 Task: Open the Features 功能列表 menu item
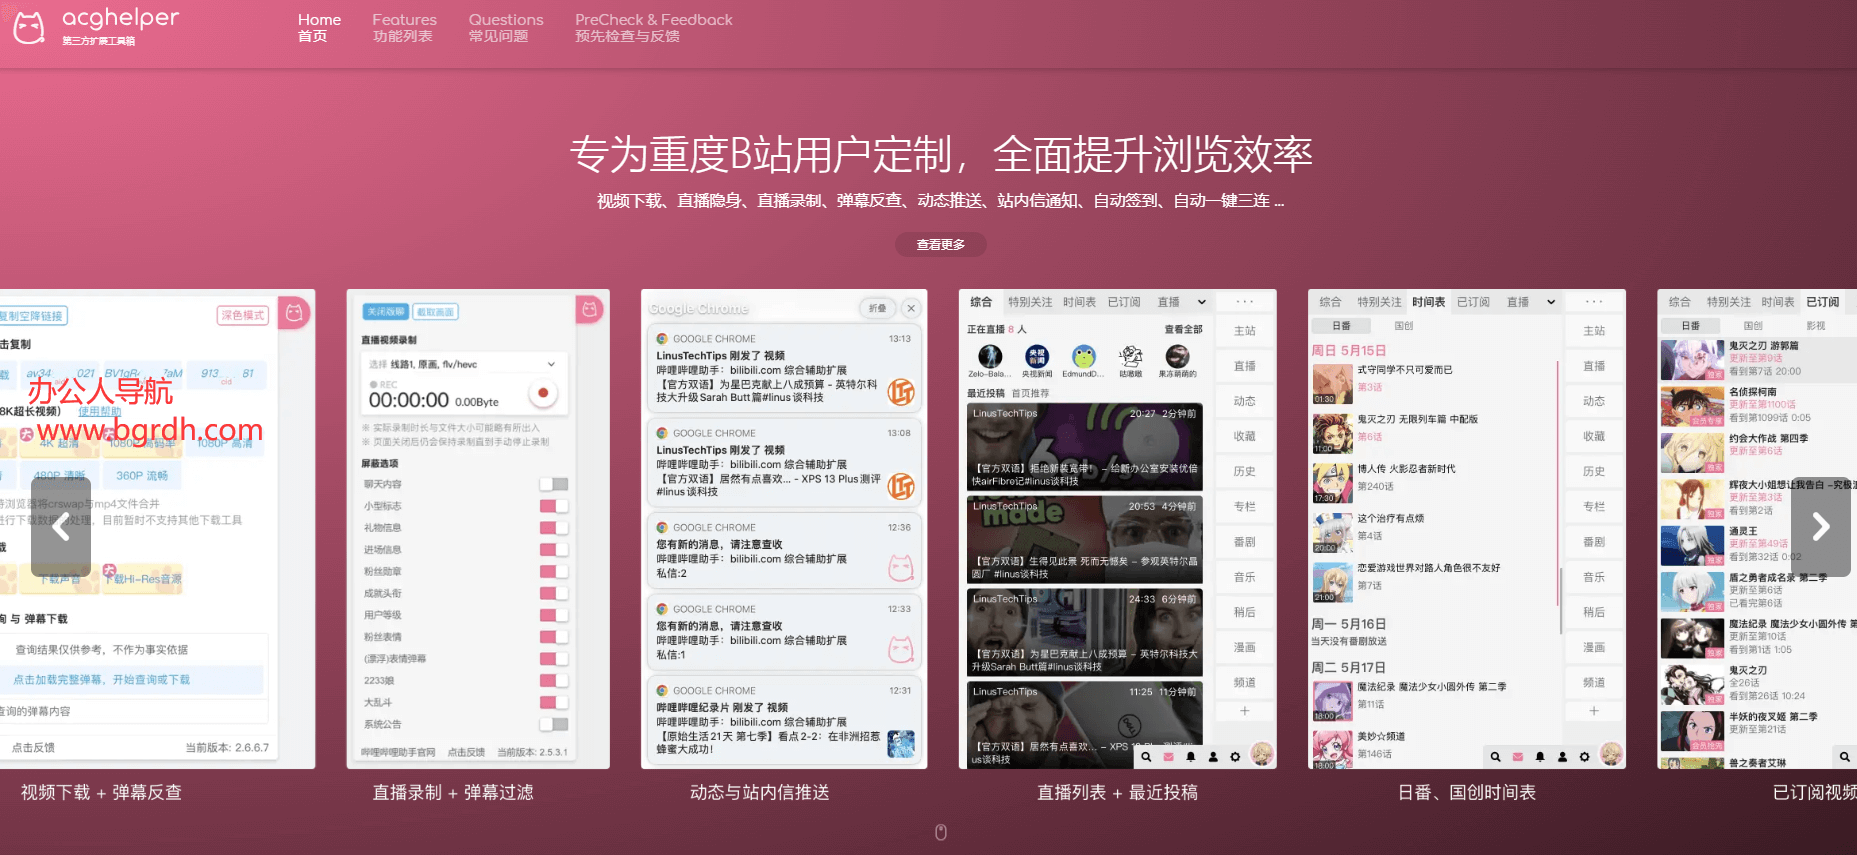(404, 27)
